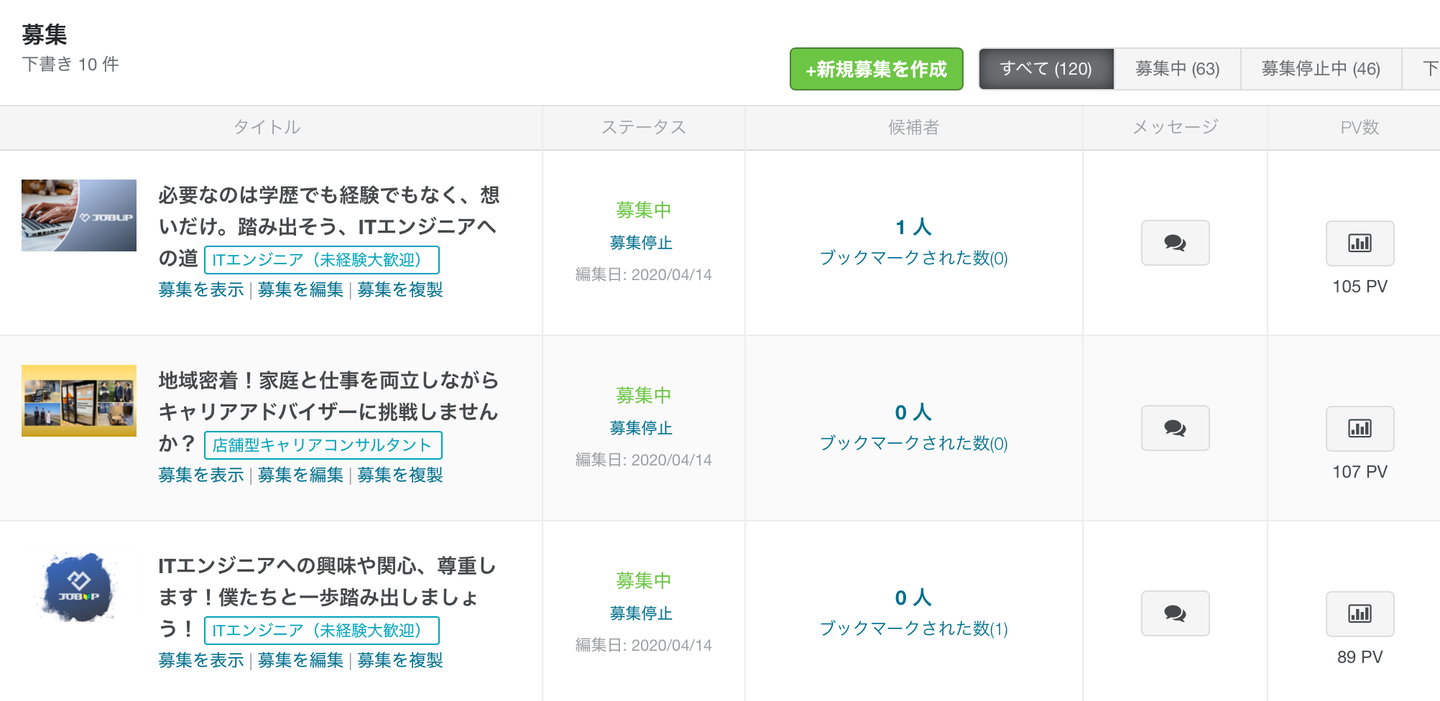Open messages for the 89 PV listing
1440x701 pixels.
(1175, 614)
